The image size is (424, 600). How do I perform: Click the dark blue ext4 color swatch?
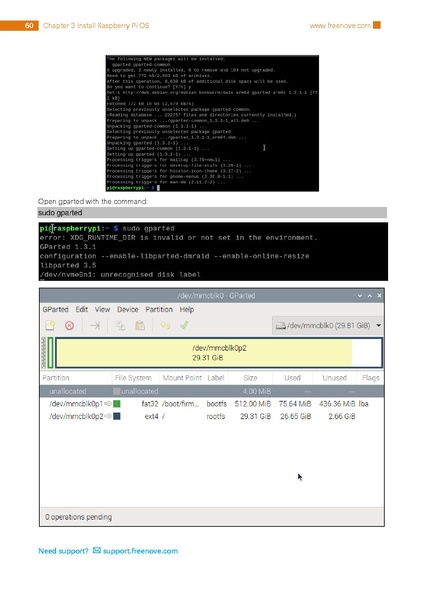117,416
